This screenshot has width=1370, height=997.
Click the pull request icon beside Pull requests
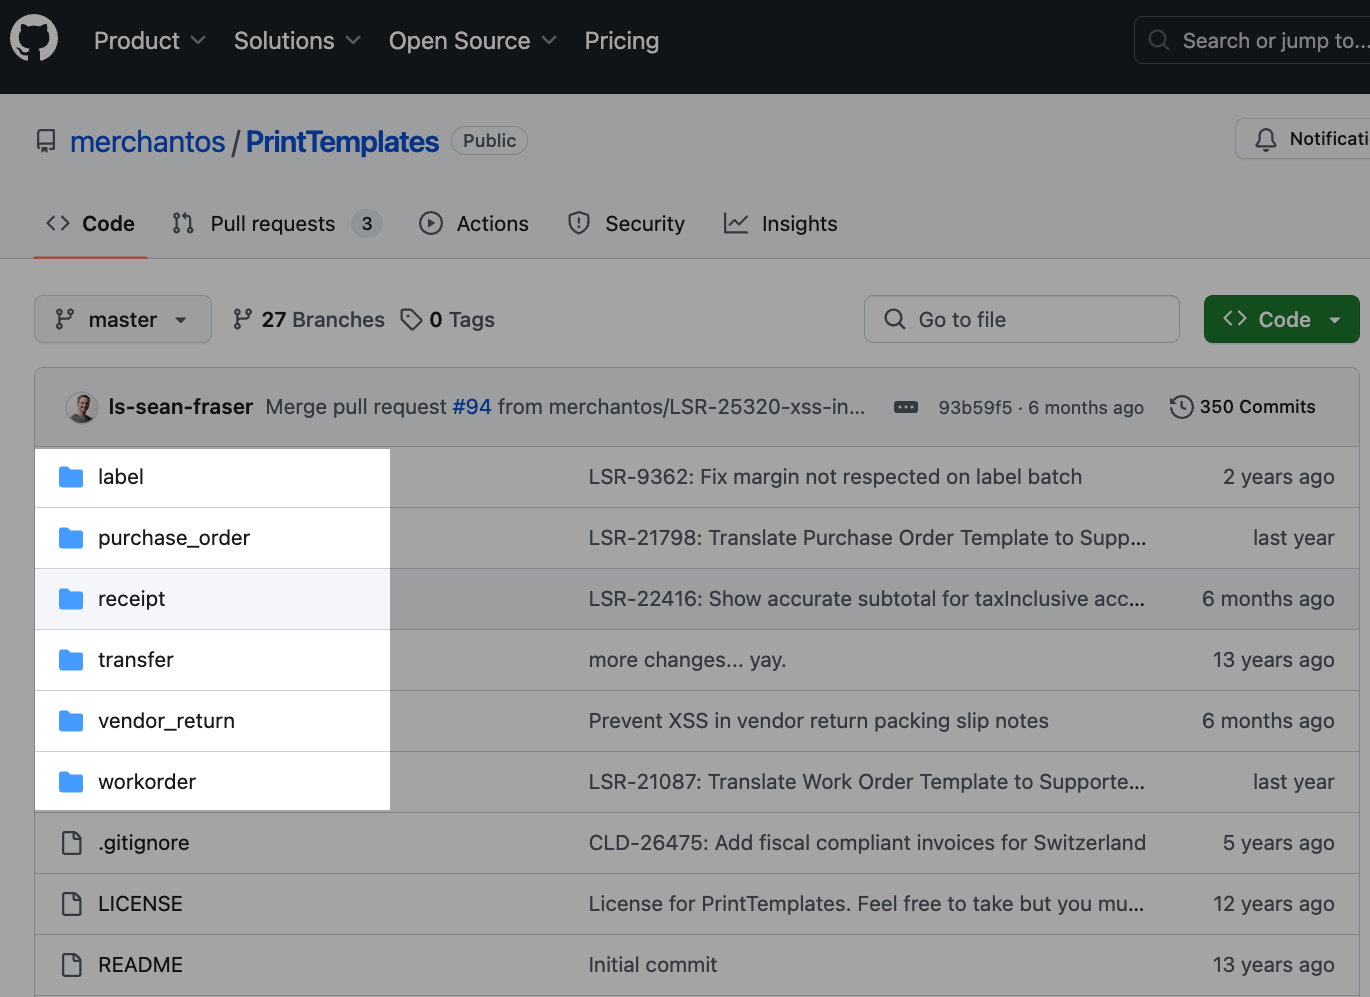pyautogui.click(x=183, y=223)
